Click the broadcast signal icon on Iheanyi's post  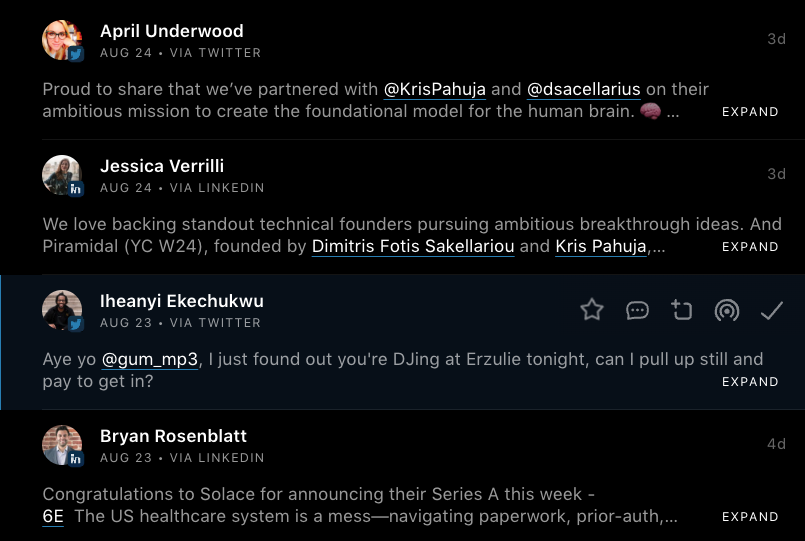[727, 310]
